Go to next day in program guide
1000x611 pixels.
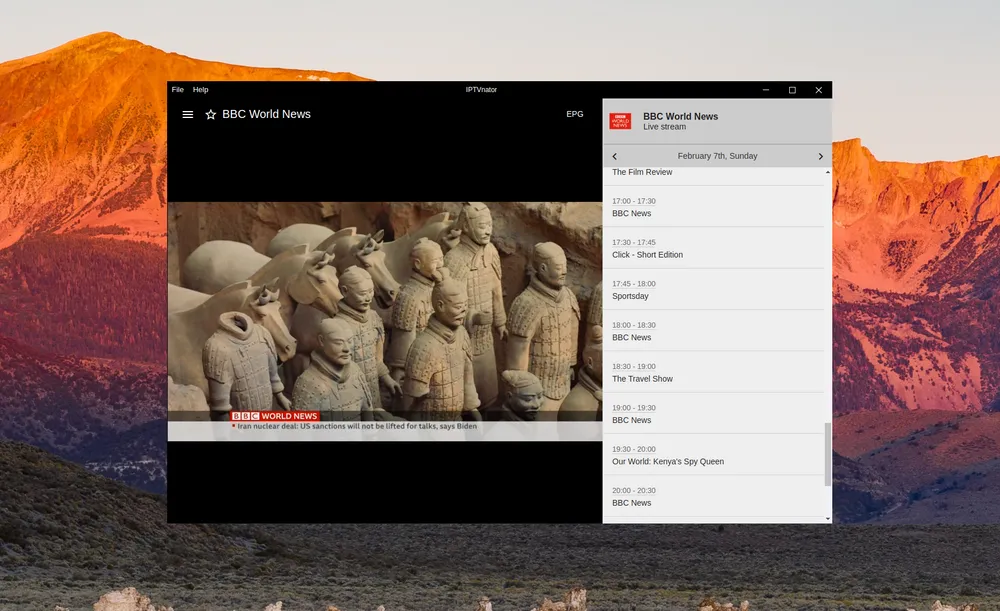pos(821,157)
